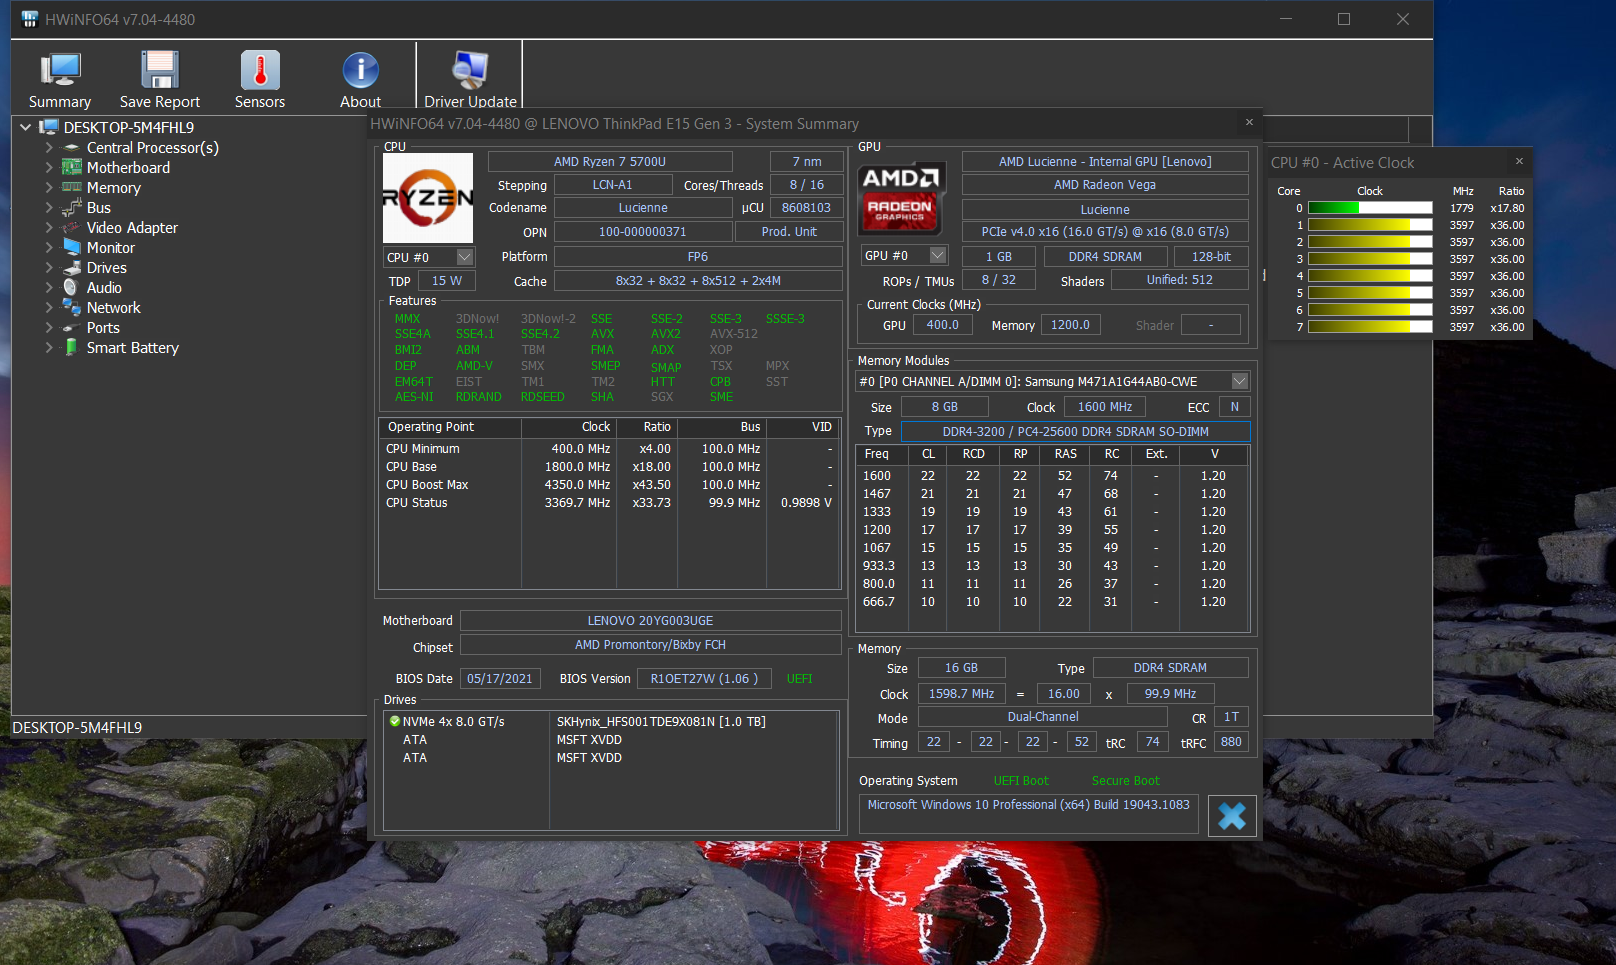This screenshot has height=965, width=1616.
Task: Click the Secure Boot indicator
Action: point(1126,781)
